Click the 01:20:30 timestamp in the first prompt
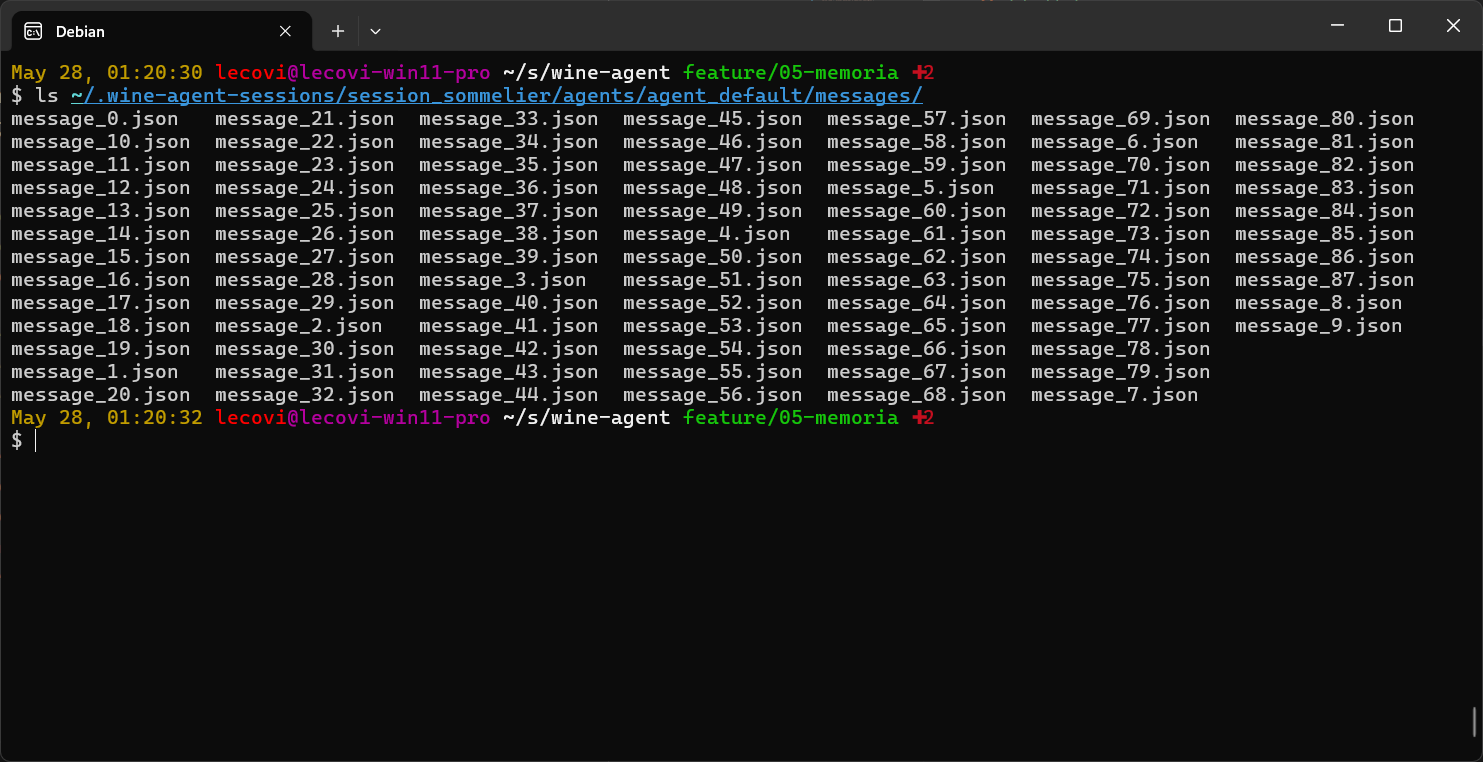Viewport: 1483px width, 762px height. pyautogui.click(x=155, y=73)
